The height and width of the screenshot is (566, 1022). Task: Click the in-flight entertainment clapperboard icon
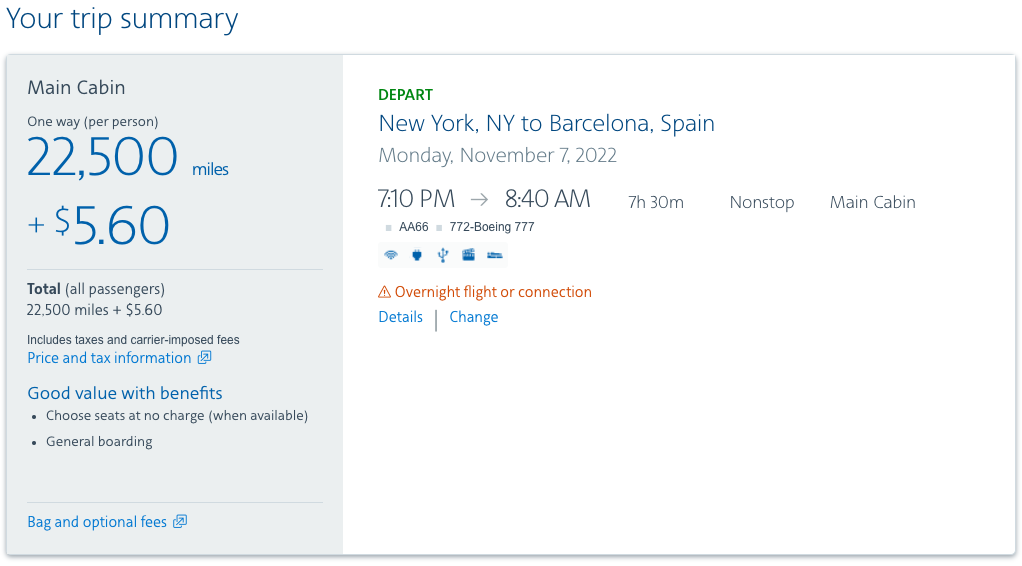468,255
